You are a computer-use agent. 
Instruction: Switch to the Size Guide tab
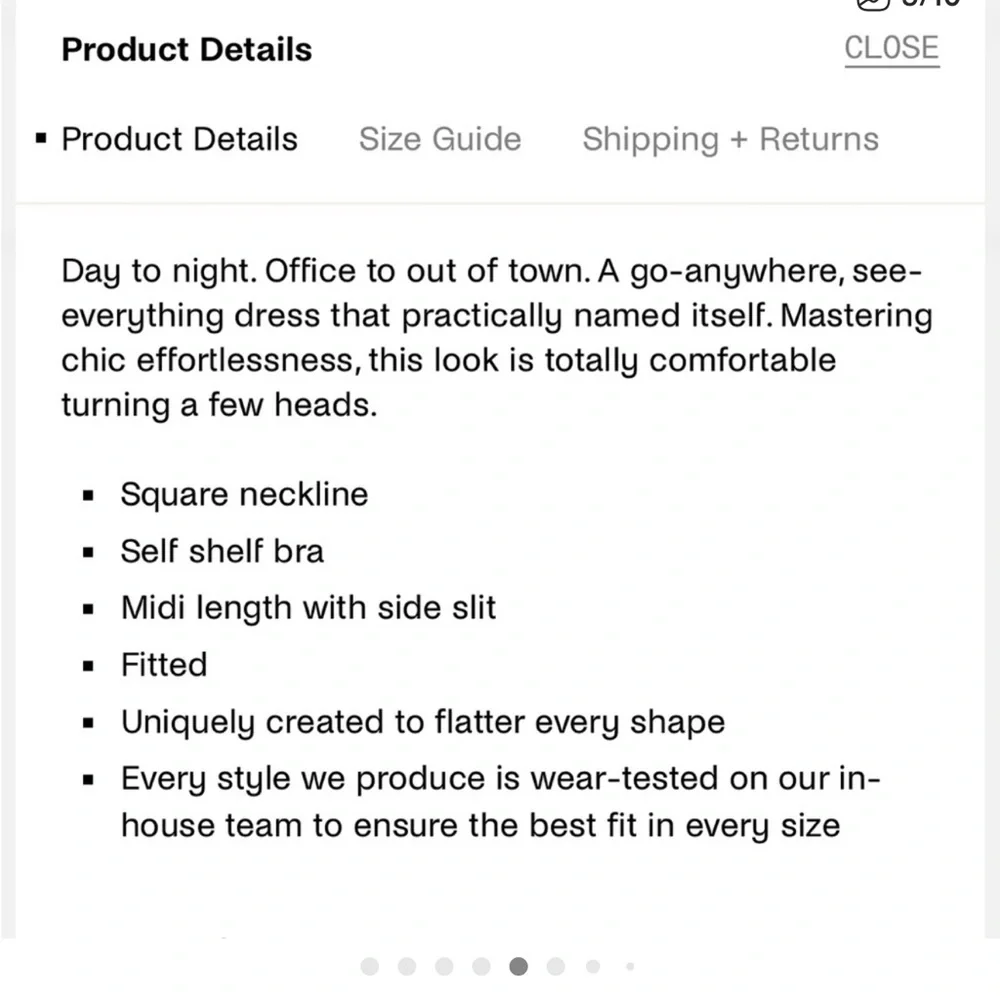point(440,139)
